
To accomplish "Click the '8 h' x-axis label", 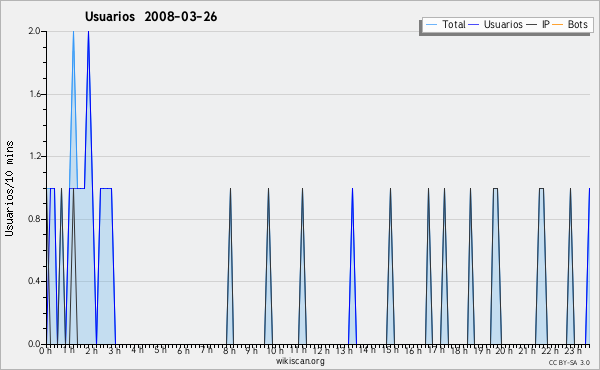I will click(x=229, y=350).
